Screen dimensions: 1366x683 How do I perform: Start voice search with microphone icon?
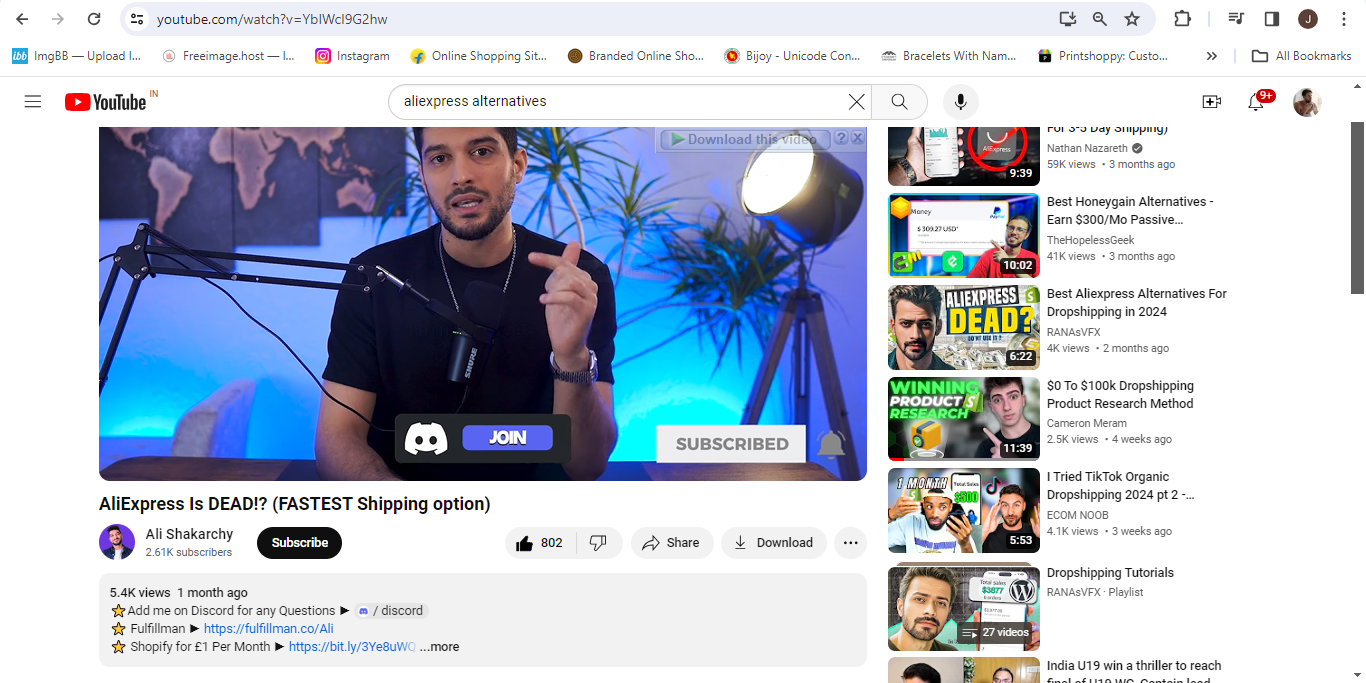[x=960, y=101]
